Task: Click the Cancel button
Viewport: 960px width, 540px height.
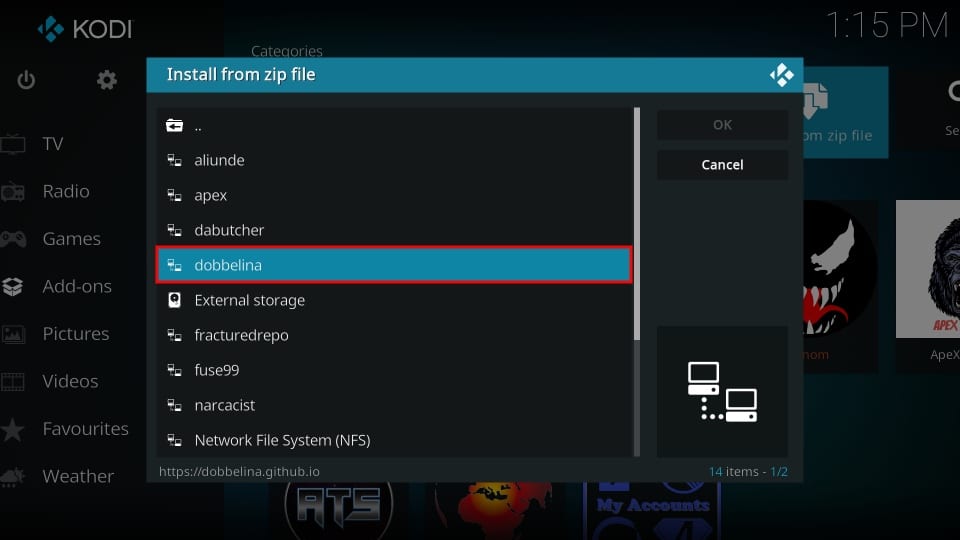Action: pos(722,165)
